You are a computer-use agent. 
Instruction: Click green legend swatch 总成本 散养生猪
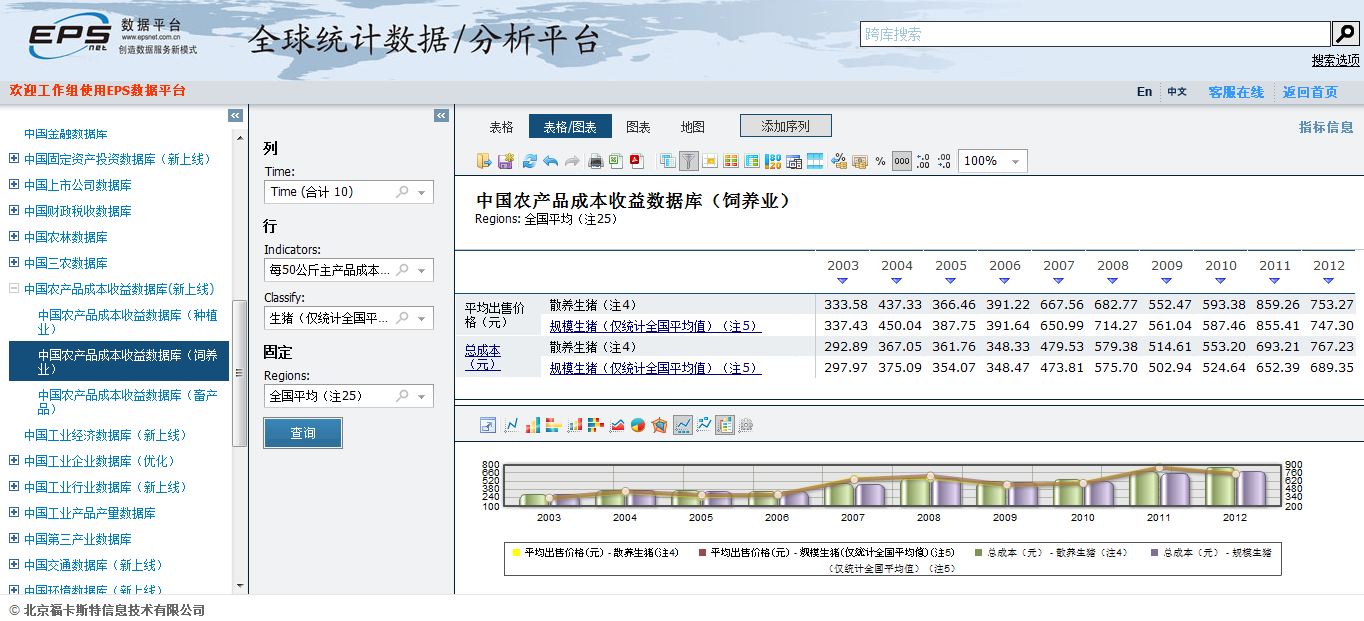tap(979, 552)
